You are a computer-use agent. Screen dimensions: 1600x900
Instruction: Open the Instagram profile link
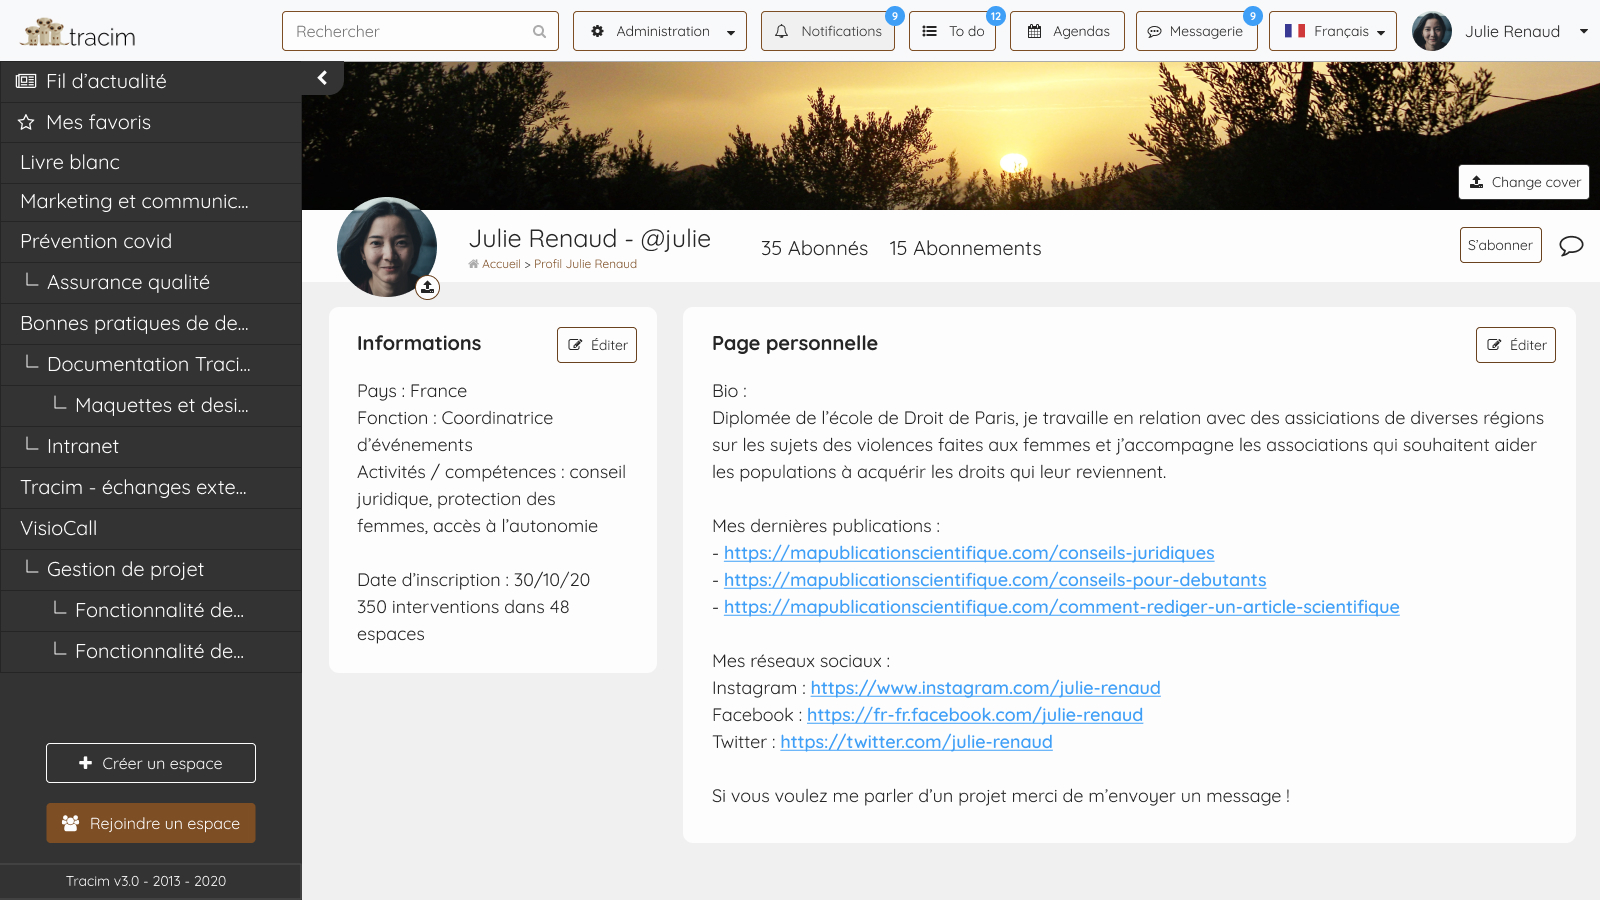[985, 688]
